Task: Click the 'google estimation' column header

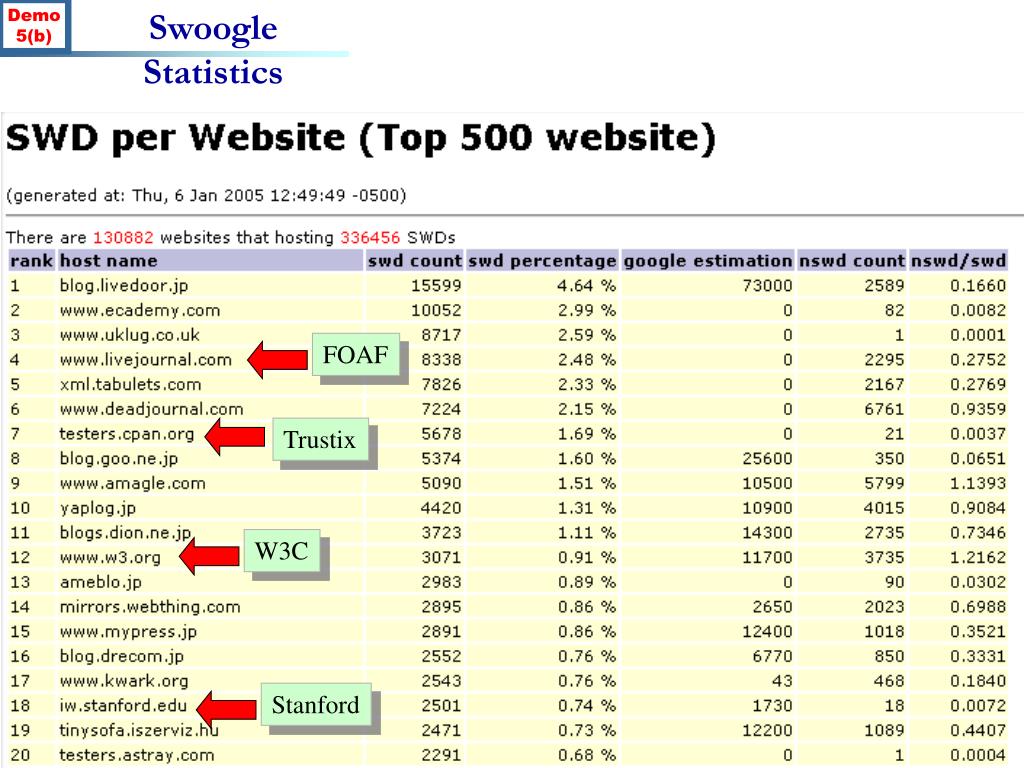Action: click(x=707, y=261)
